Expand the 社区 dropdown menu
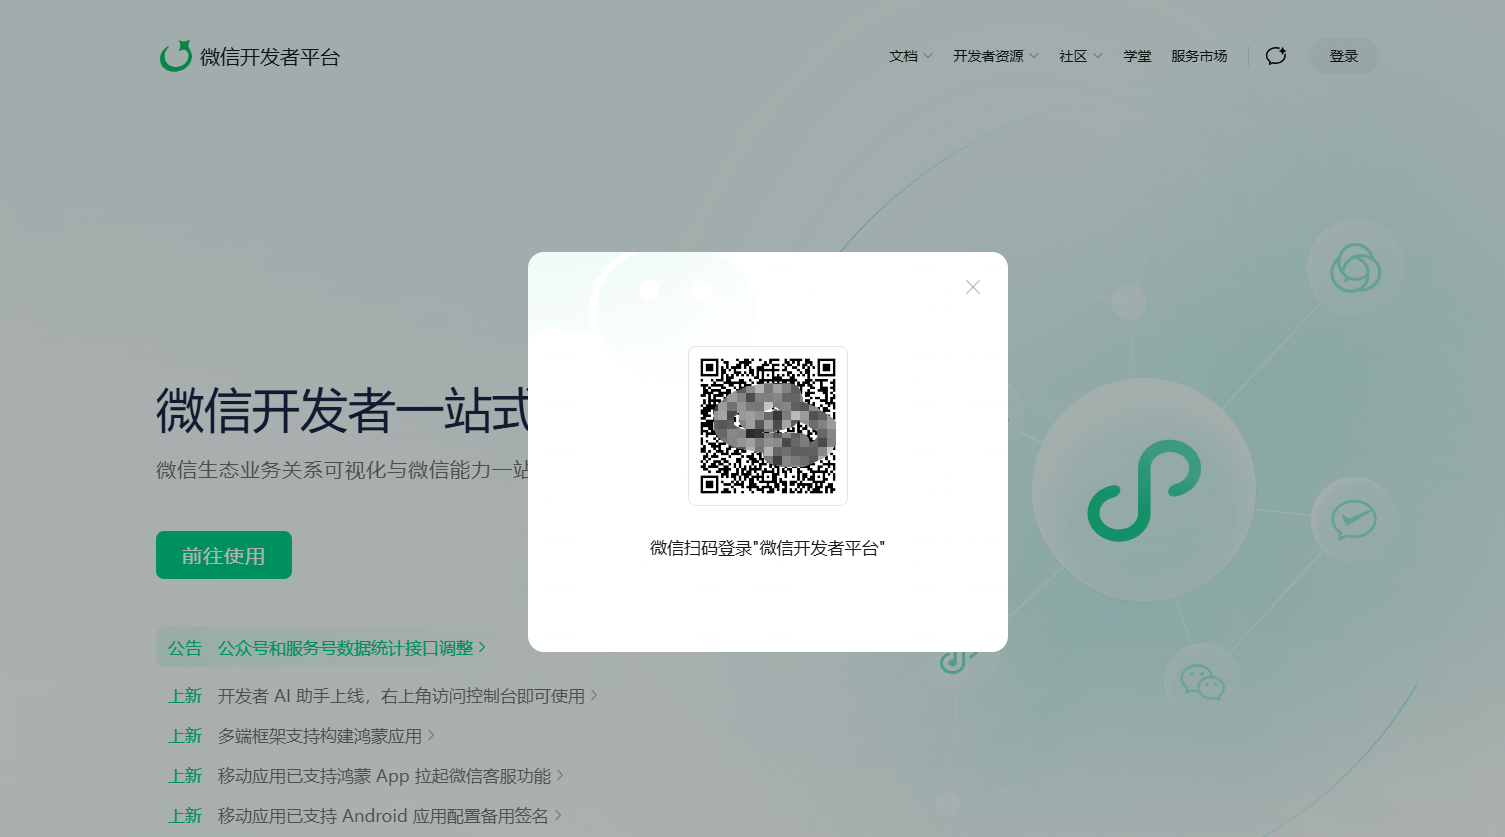 1080,56
